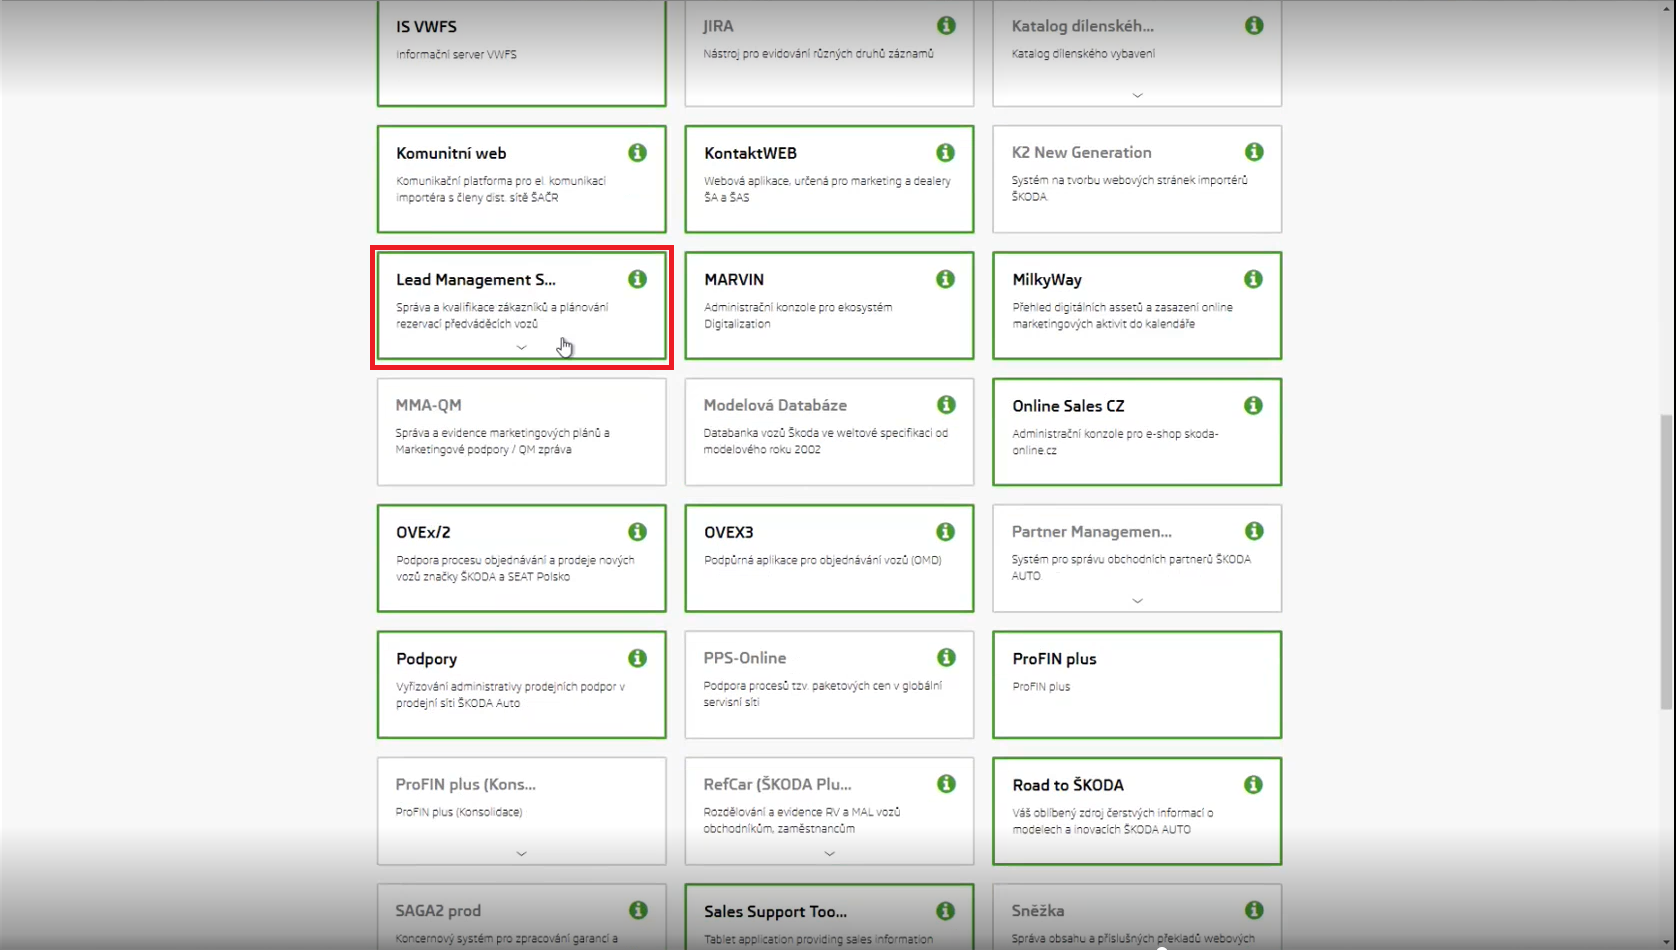1676x950 pixels.
Task: Click info icon on MARVIN tile
Action: pos(945,279)
